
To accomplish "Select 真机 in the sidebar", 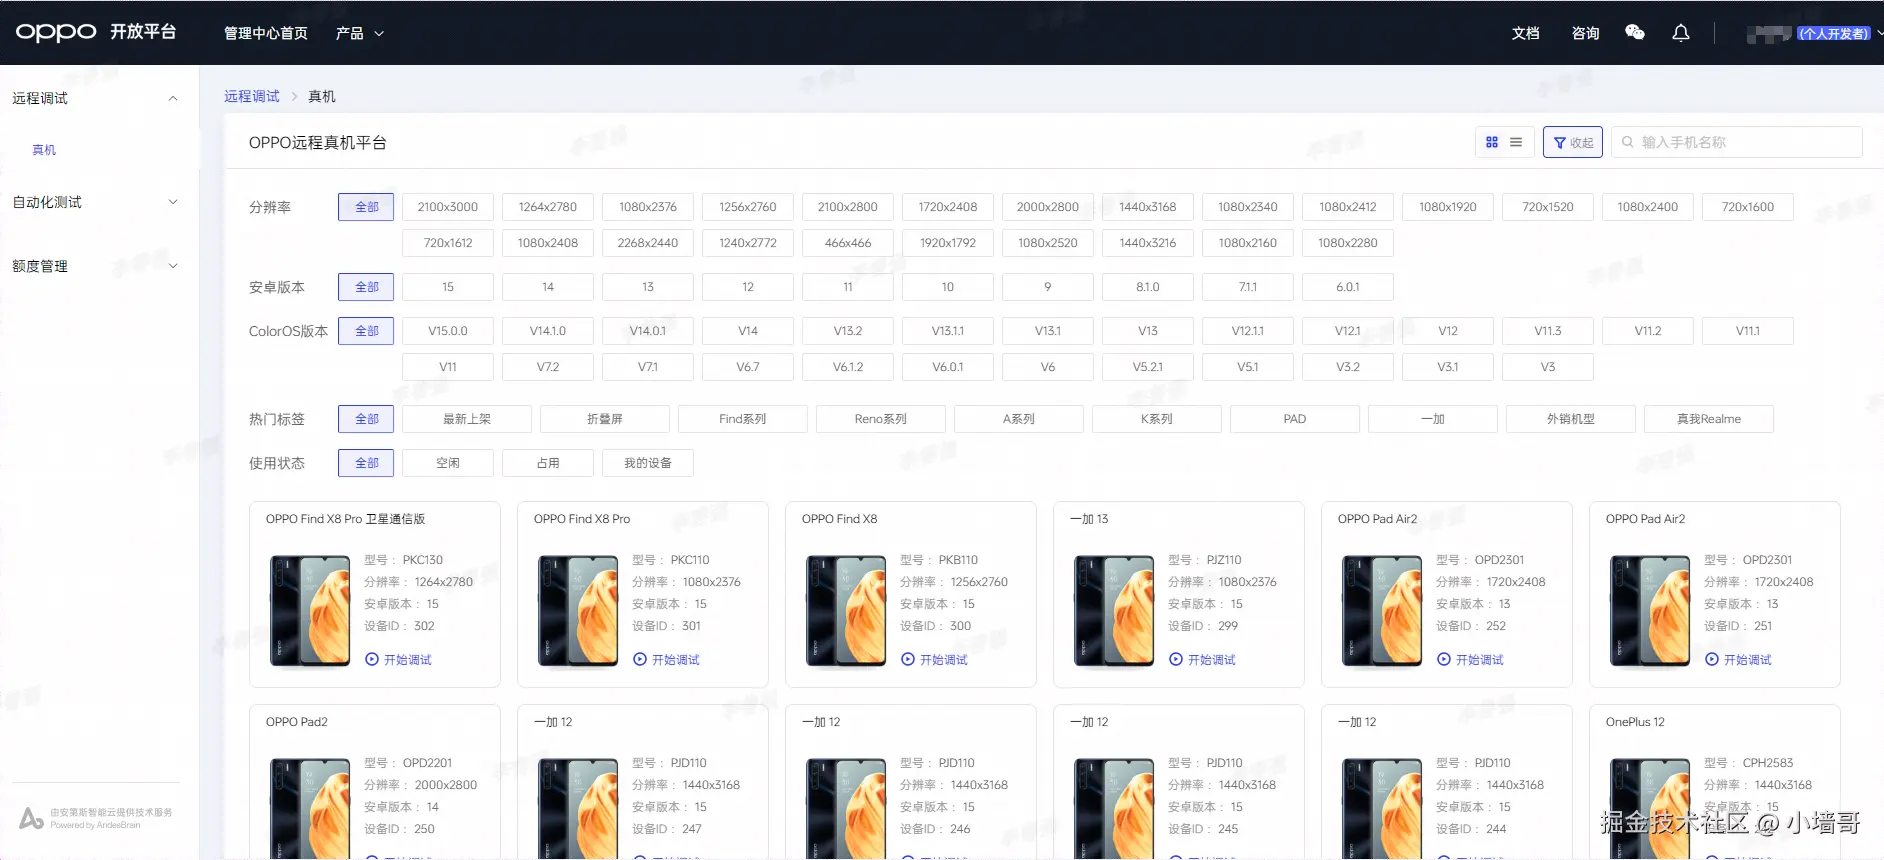I will pyautogui.click(x=44, y=150).
